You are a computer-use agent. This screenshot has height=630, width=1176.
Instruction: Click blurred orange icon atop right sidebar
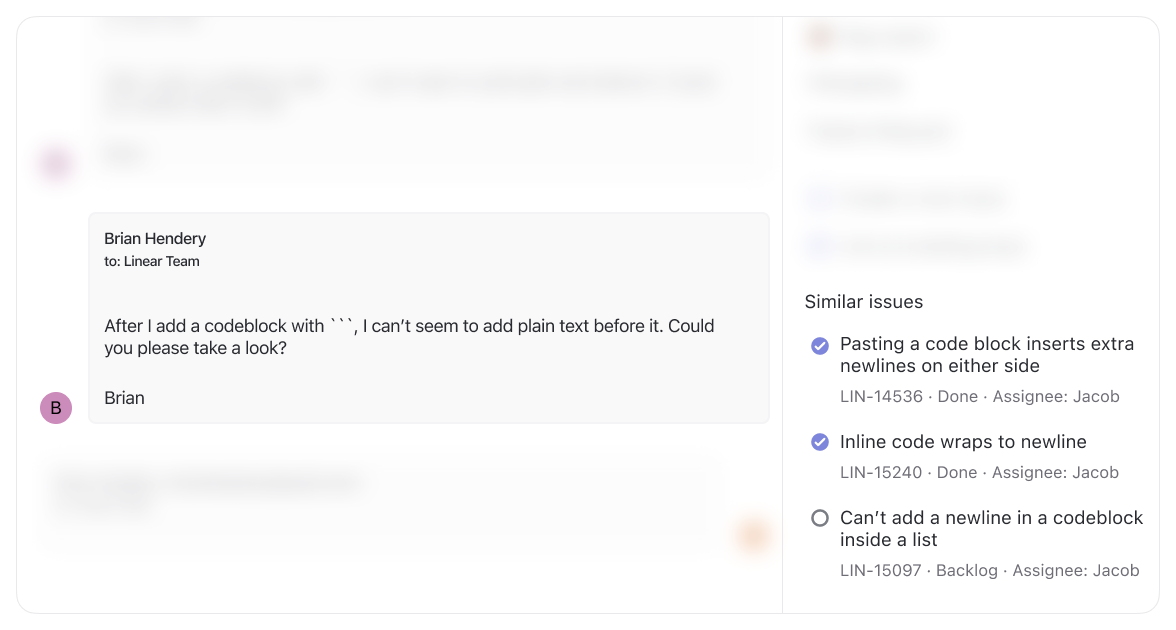pos(820,37)
